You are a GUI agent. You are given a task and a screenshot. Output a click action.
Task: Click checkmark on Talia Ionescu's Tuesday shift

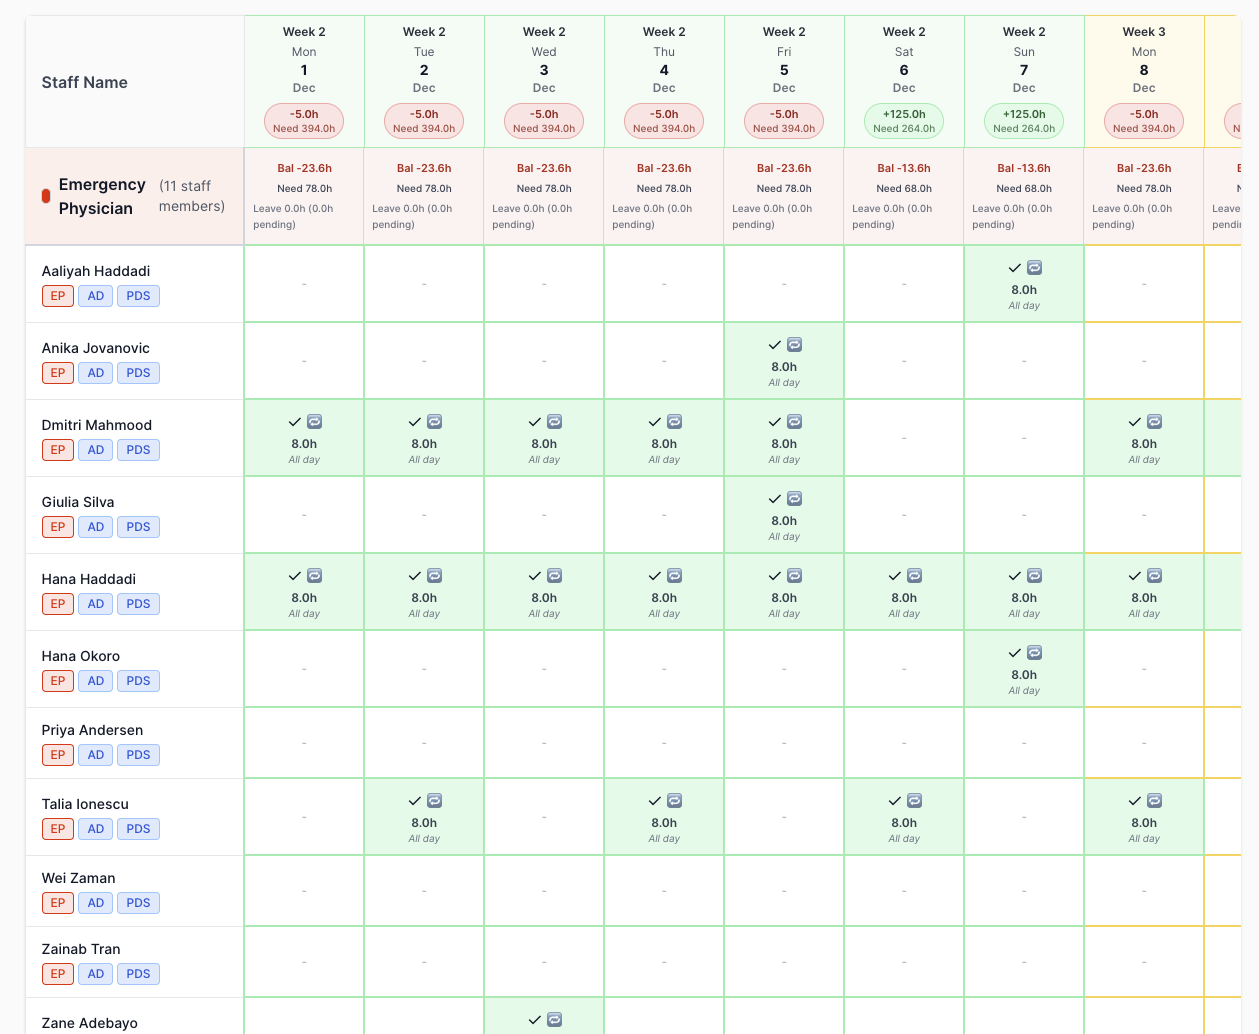click(x=414, y=801)
